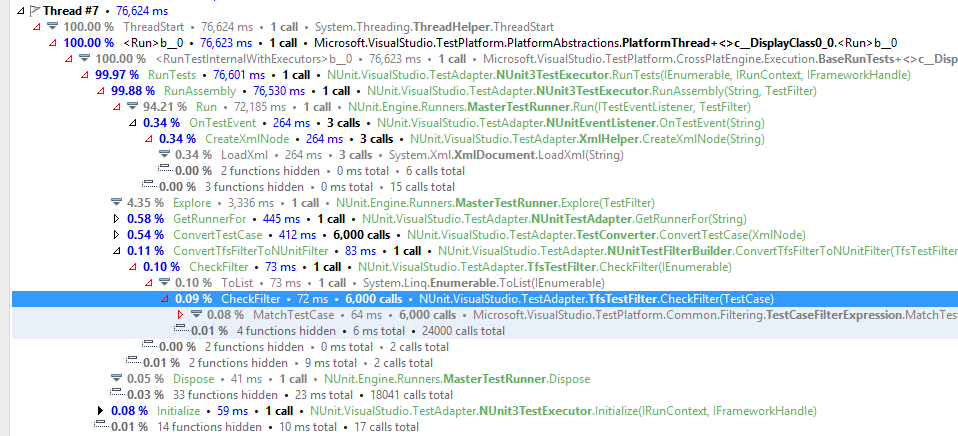
Task: Click the icon beside MatchTestCase 0.08 %
Action: (196, 314)
